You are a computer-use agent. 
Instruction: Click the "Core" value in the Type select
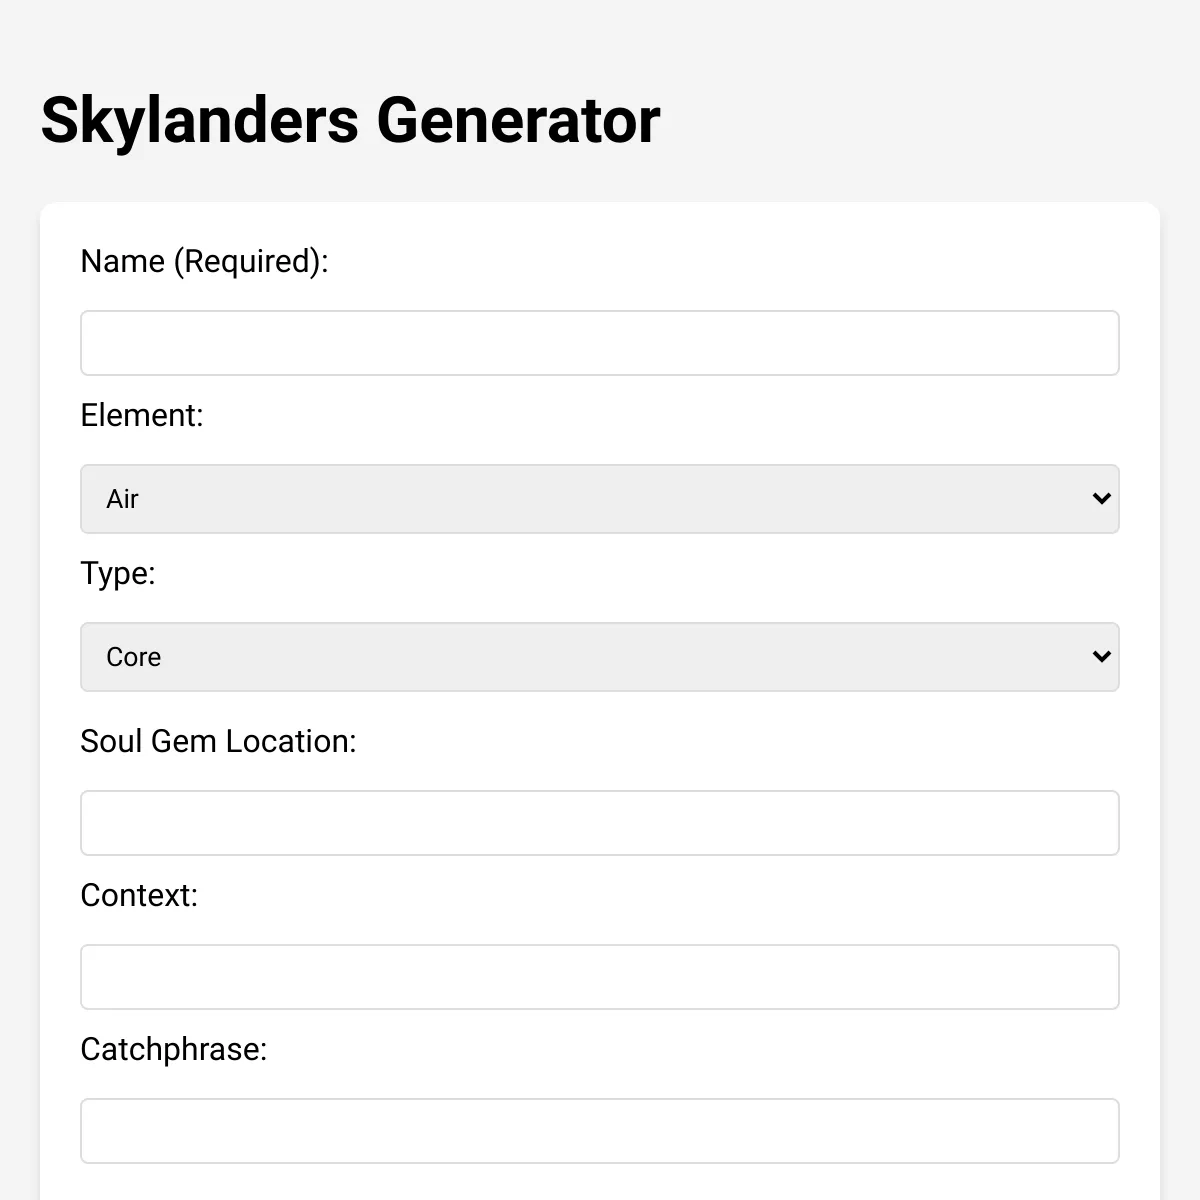(x=134, y=657)
